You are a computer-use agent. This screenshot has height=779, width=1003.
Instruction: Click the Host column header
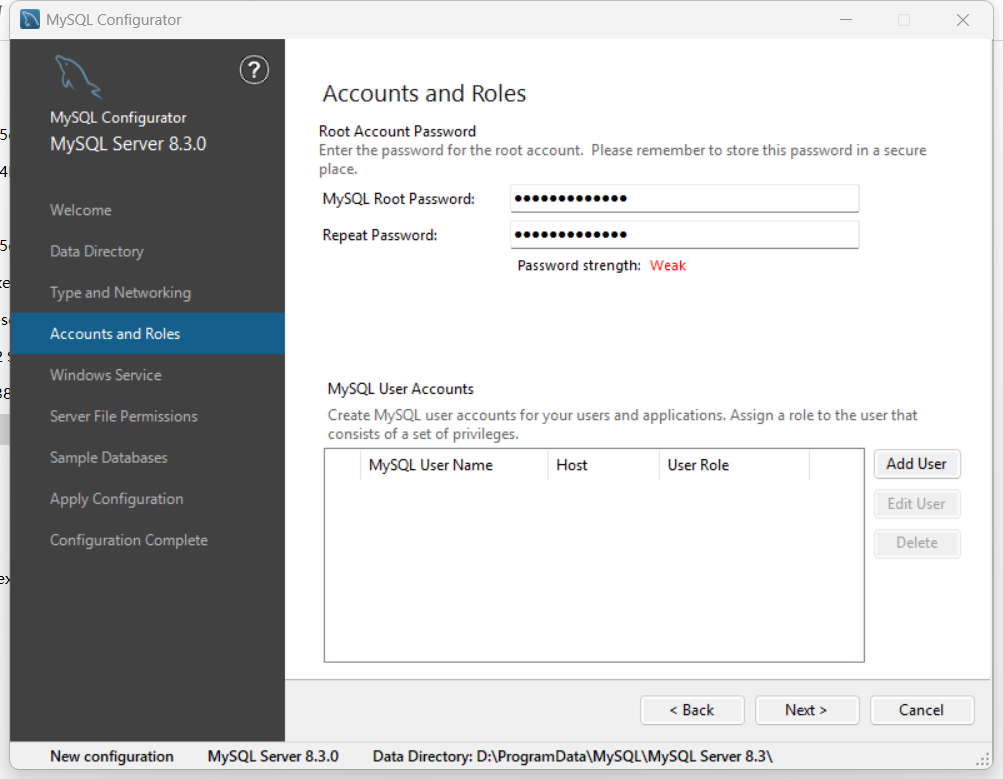[603, 465]
